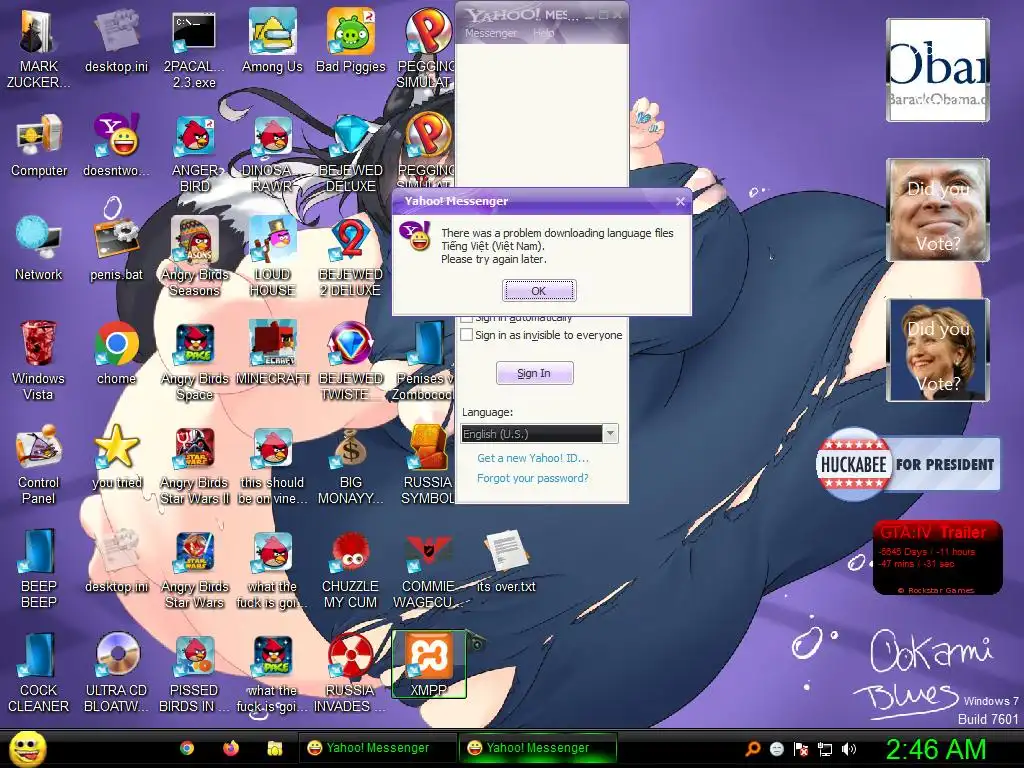This screenshot has height=768, width=1024.
Task: Toggle the Sign in automatically checkbox
Action: (x=466, y=319)
